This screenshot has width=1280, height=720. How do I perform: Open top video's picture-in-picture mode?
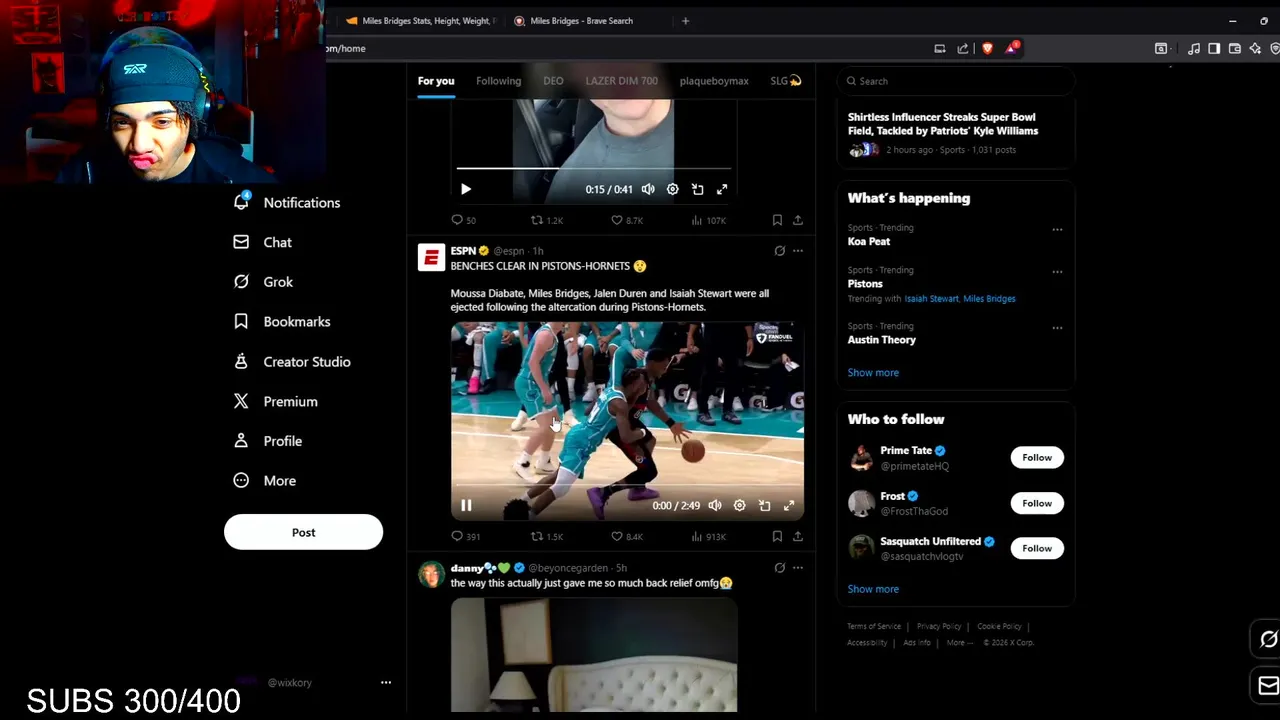pyautogui.click(x=698, y=189)
